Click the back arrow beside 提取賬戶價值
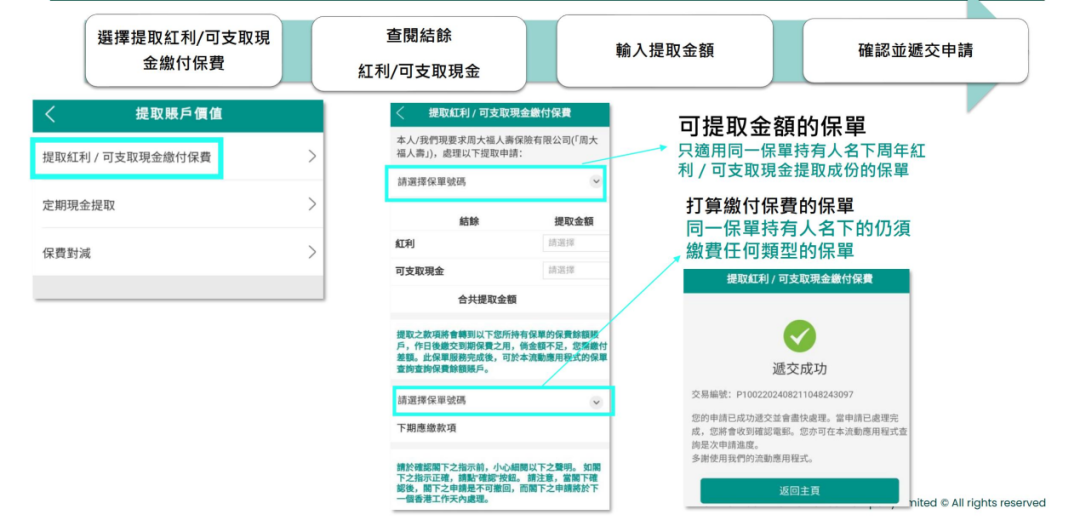 point(51,115)
